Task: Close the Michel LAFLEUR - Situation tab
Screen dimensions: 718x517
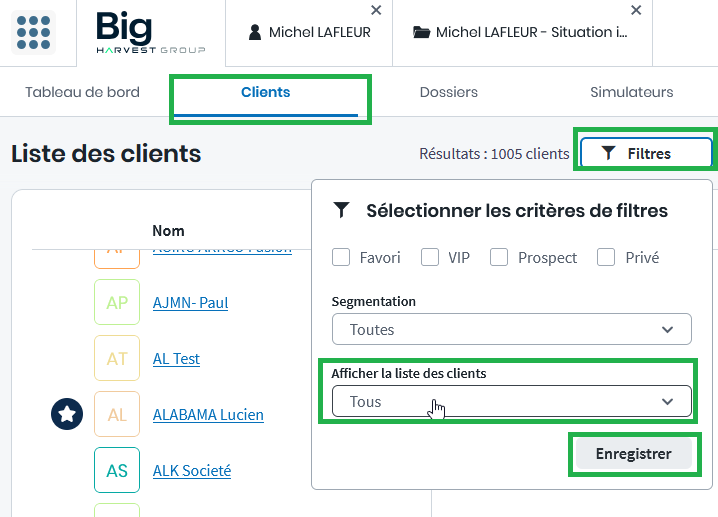Action: tap(636, 10)
